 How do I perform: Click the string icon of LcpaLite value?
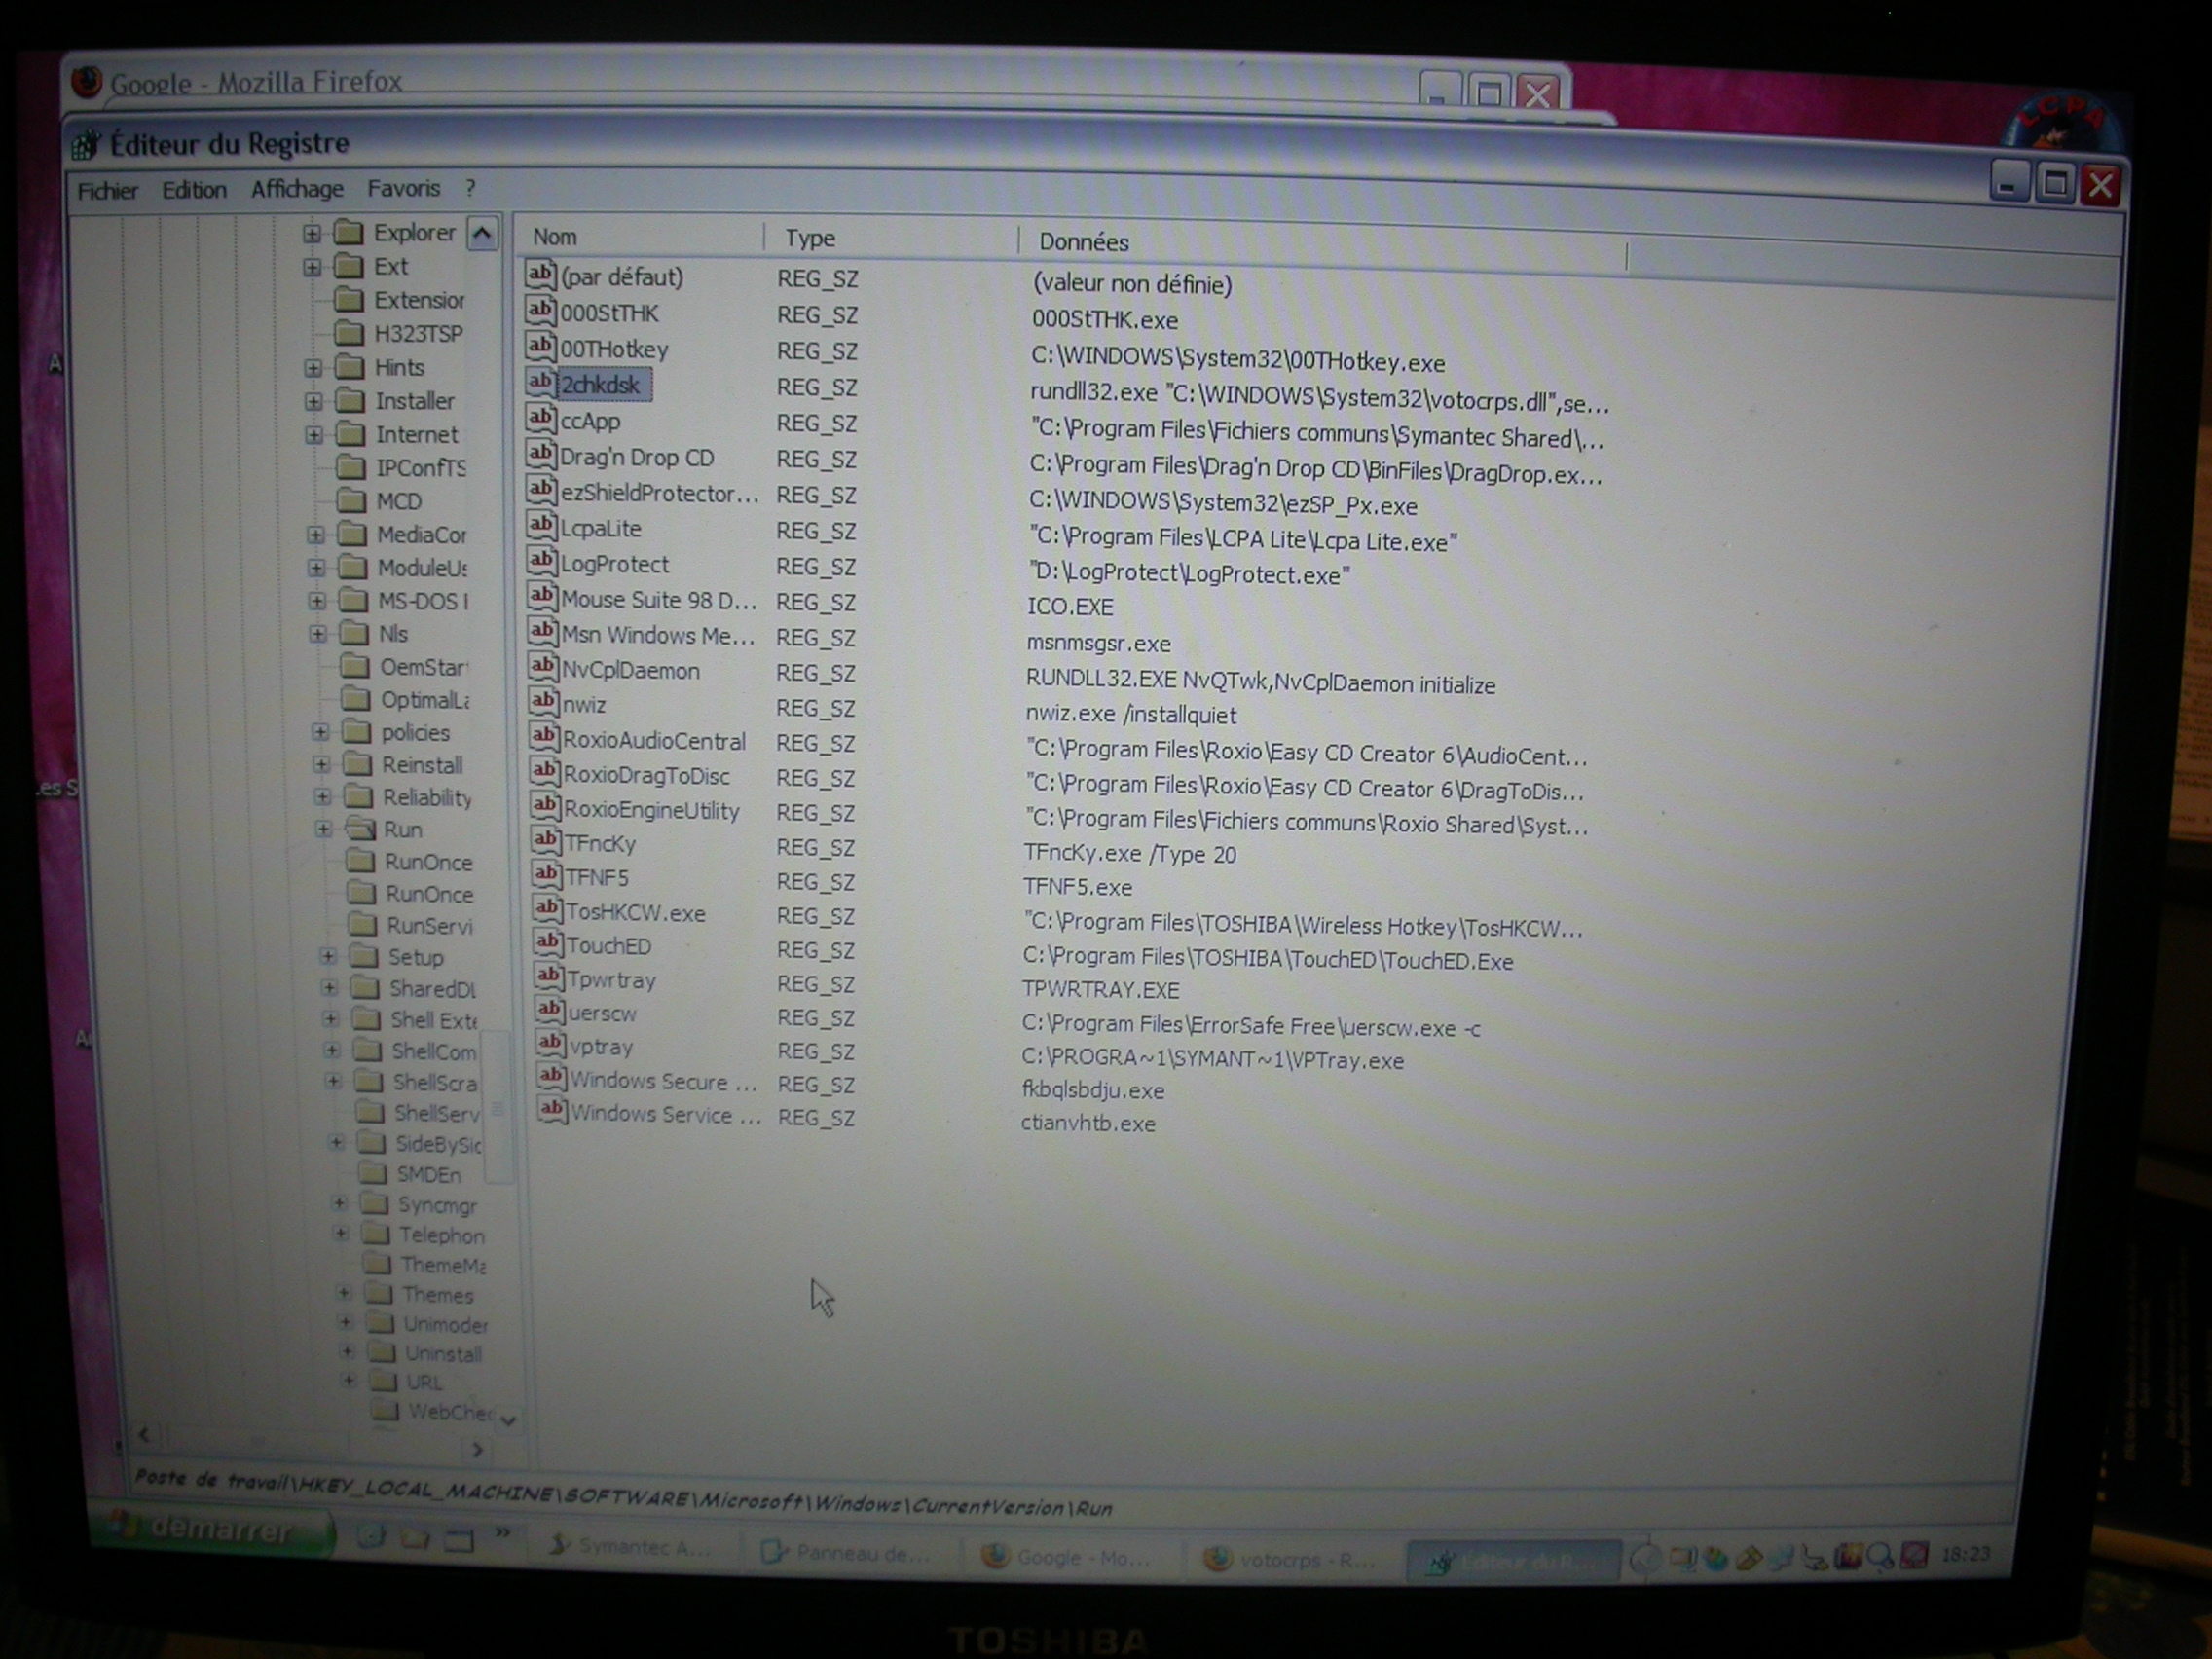coord(541,526)
